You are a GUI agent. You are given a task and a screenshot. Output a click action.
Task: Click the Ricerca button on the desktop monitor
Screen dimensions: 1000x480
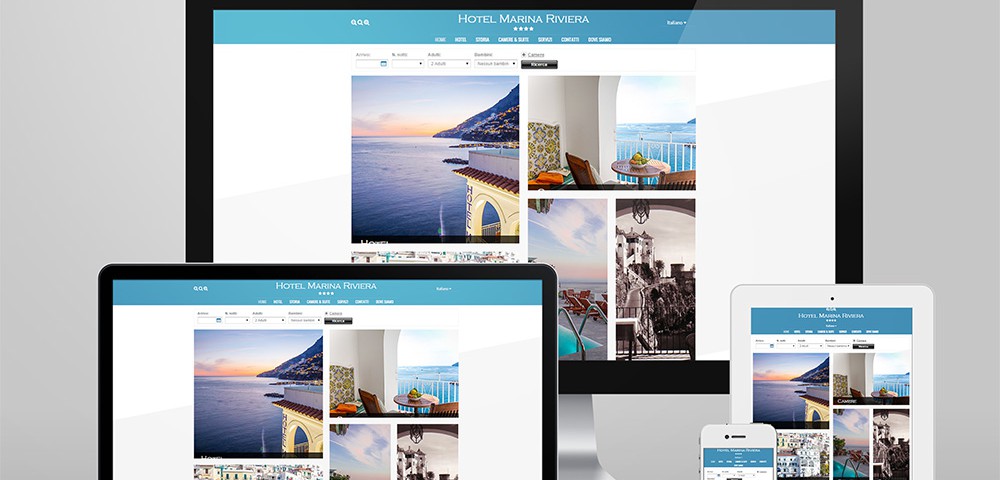click(539, 64)
